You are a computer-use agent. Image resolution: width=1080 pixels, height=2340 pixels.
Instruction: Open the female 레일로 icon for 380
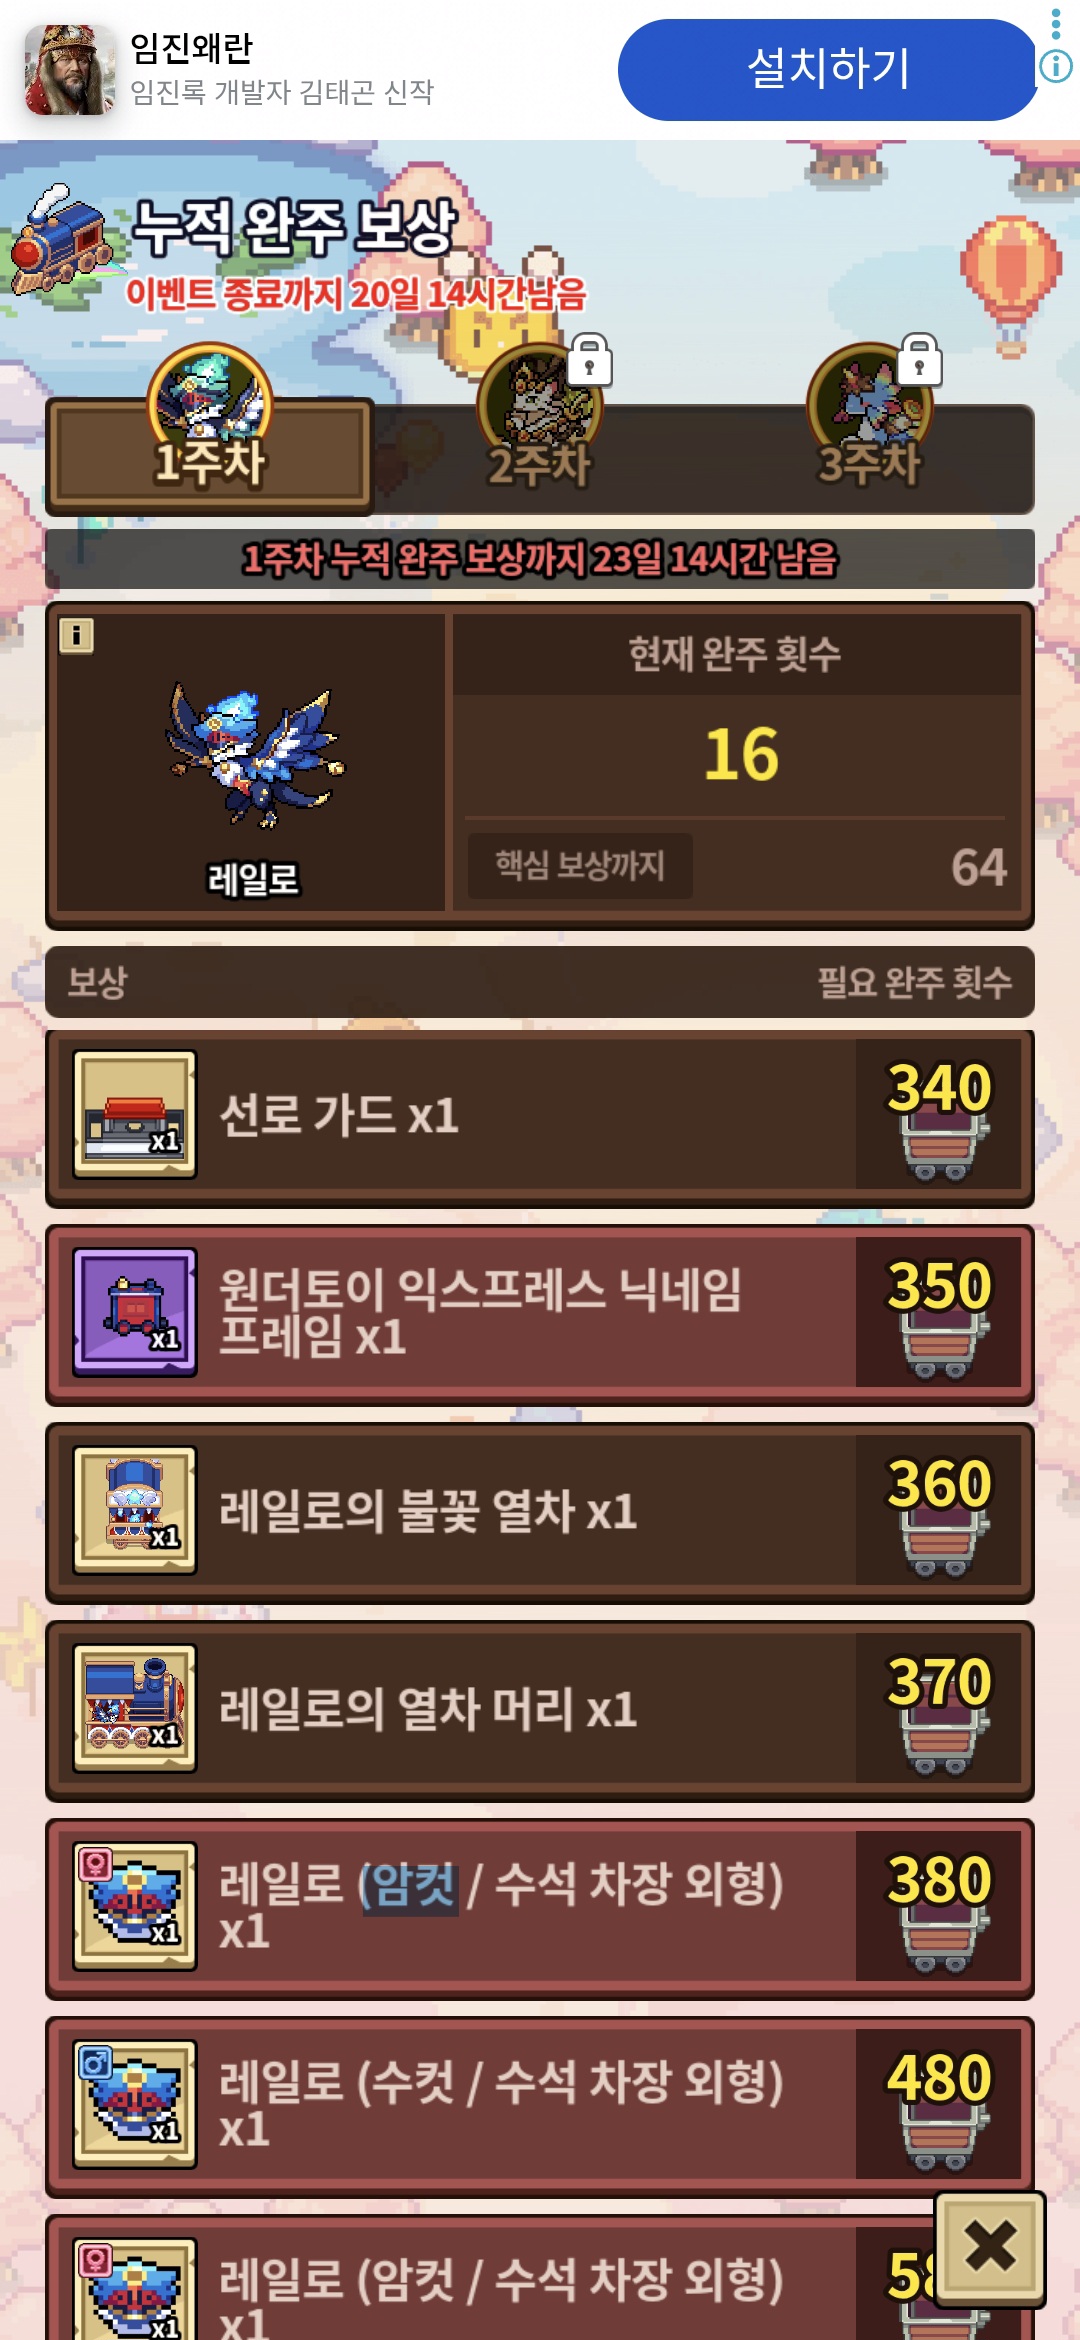(x=135, y=1906)
